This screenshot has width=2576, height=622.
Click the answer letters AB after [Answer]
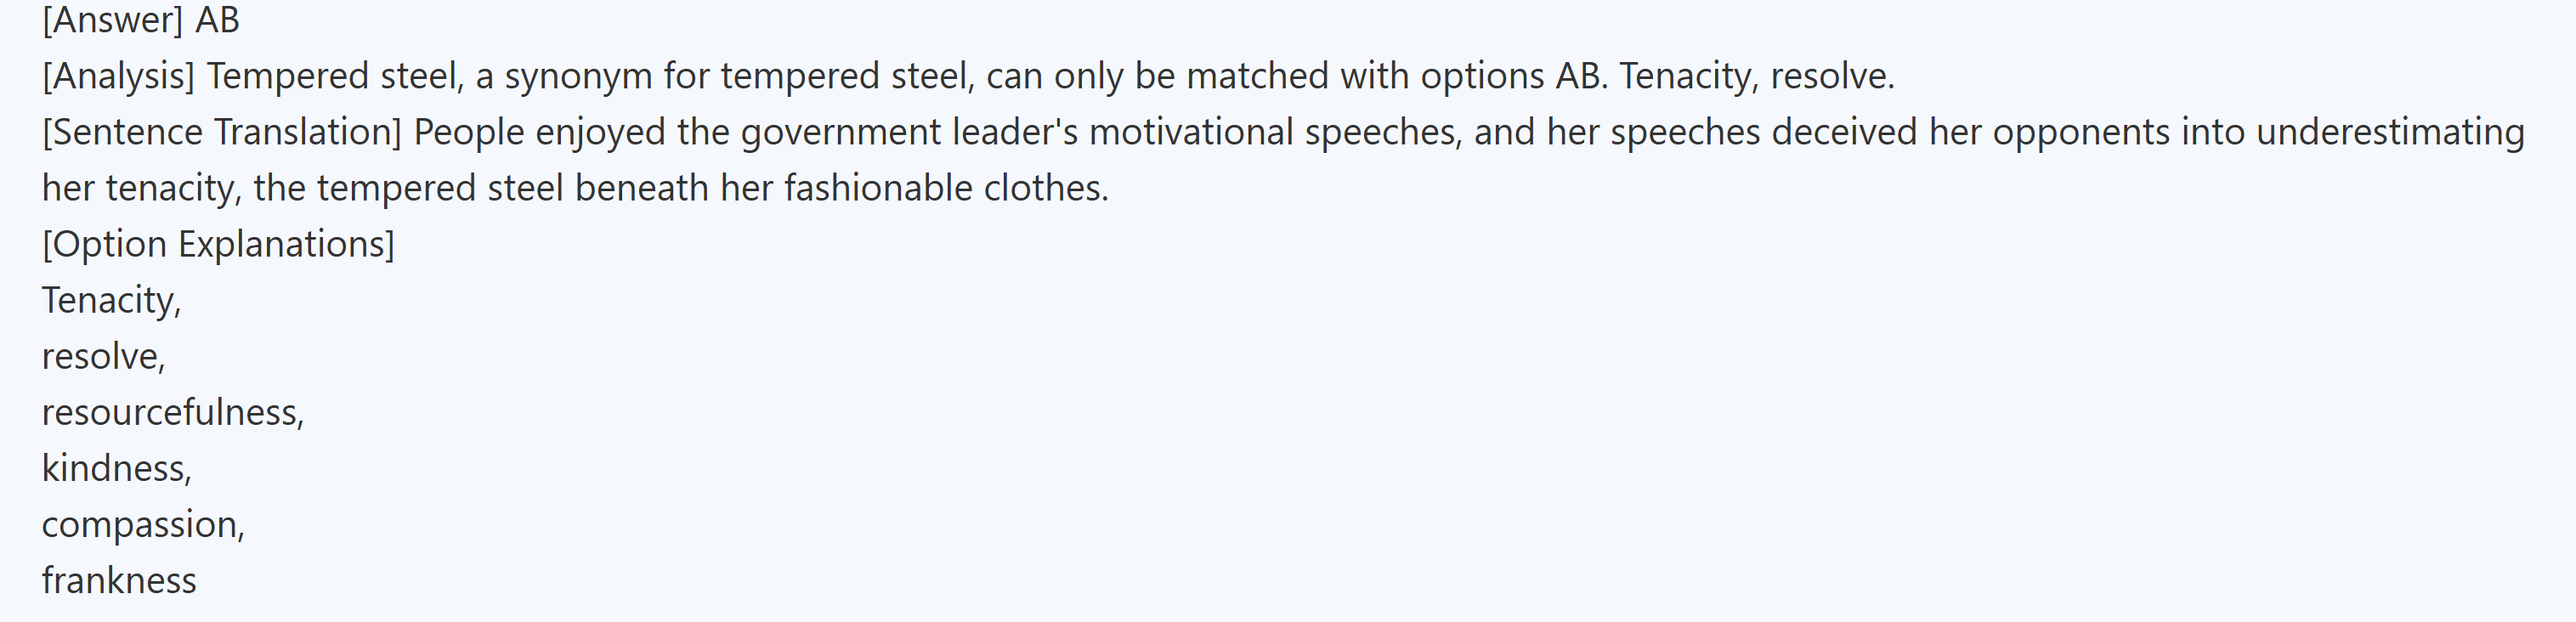point(217,20)
